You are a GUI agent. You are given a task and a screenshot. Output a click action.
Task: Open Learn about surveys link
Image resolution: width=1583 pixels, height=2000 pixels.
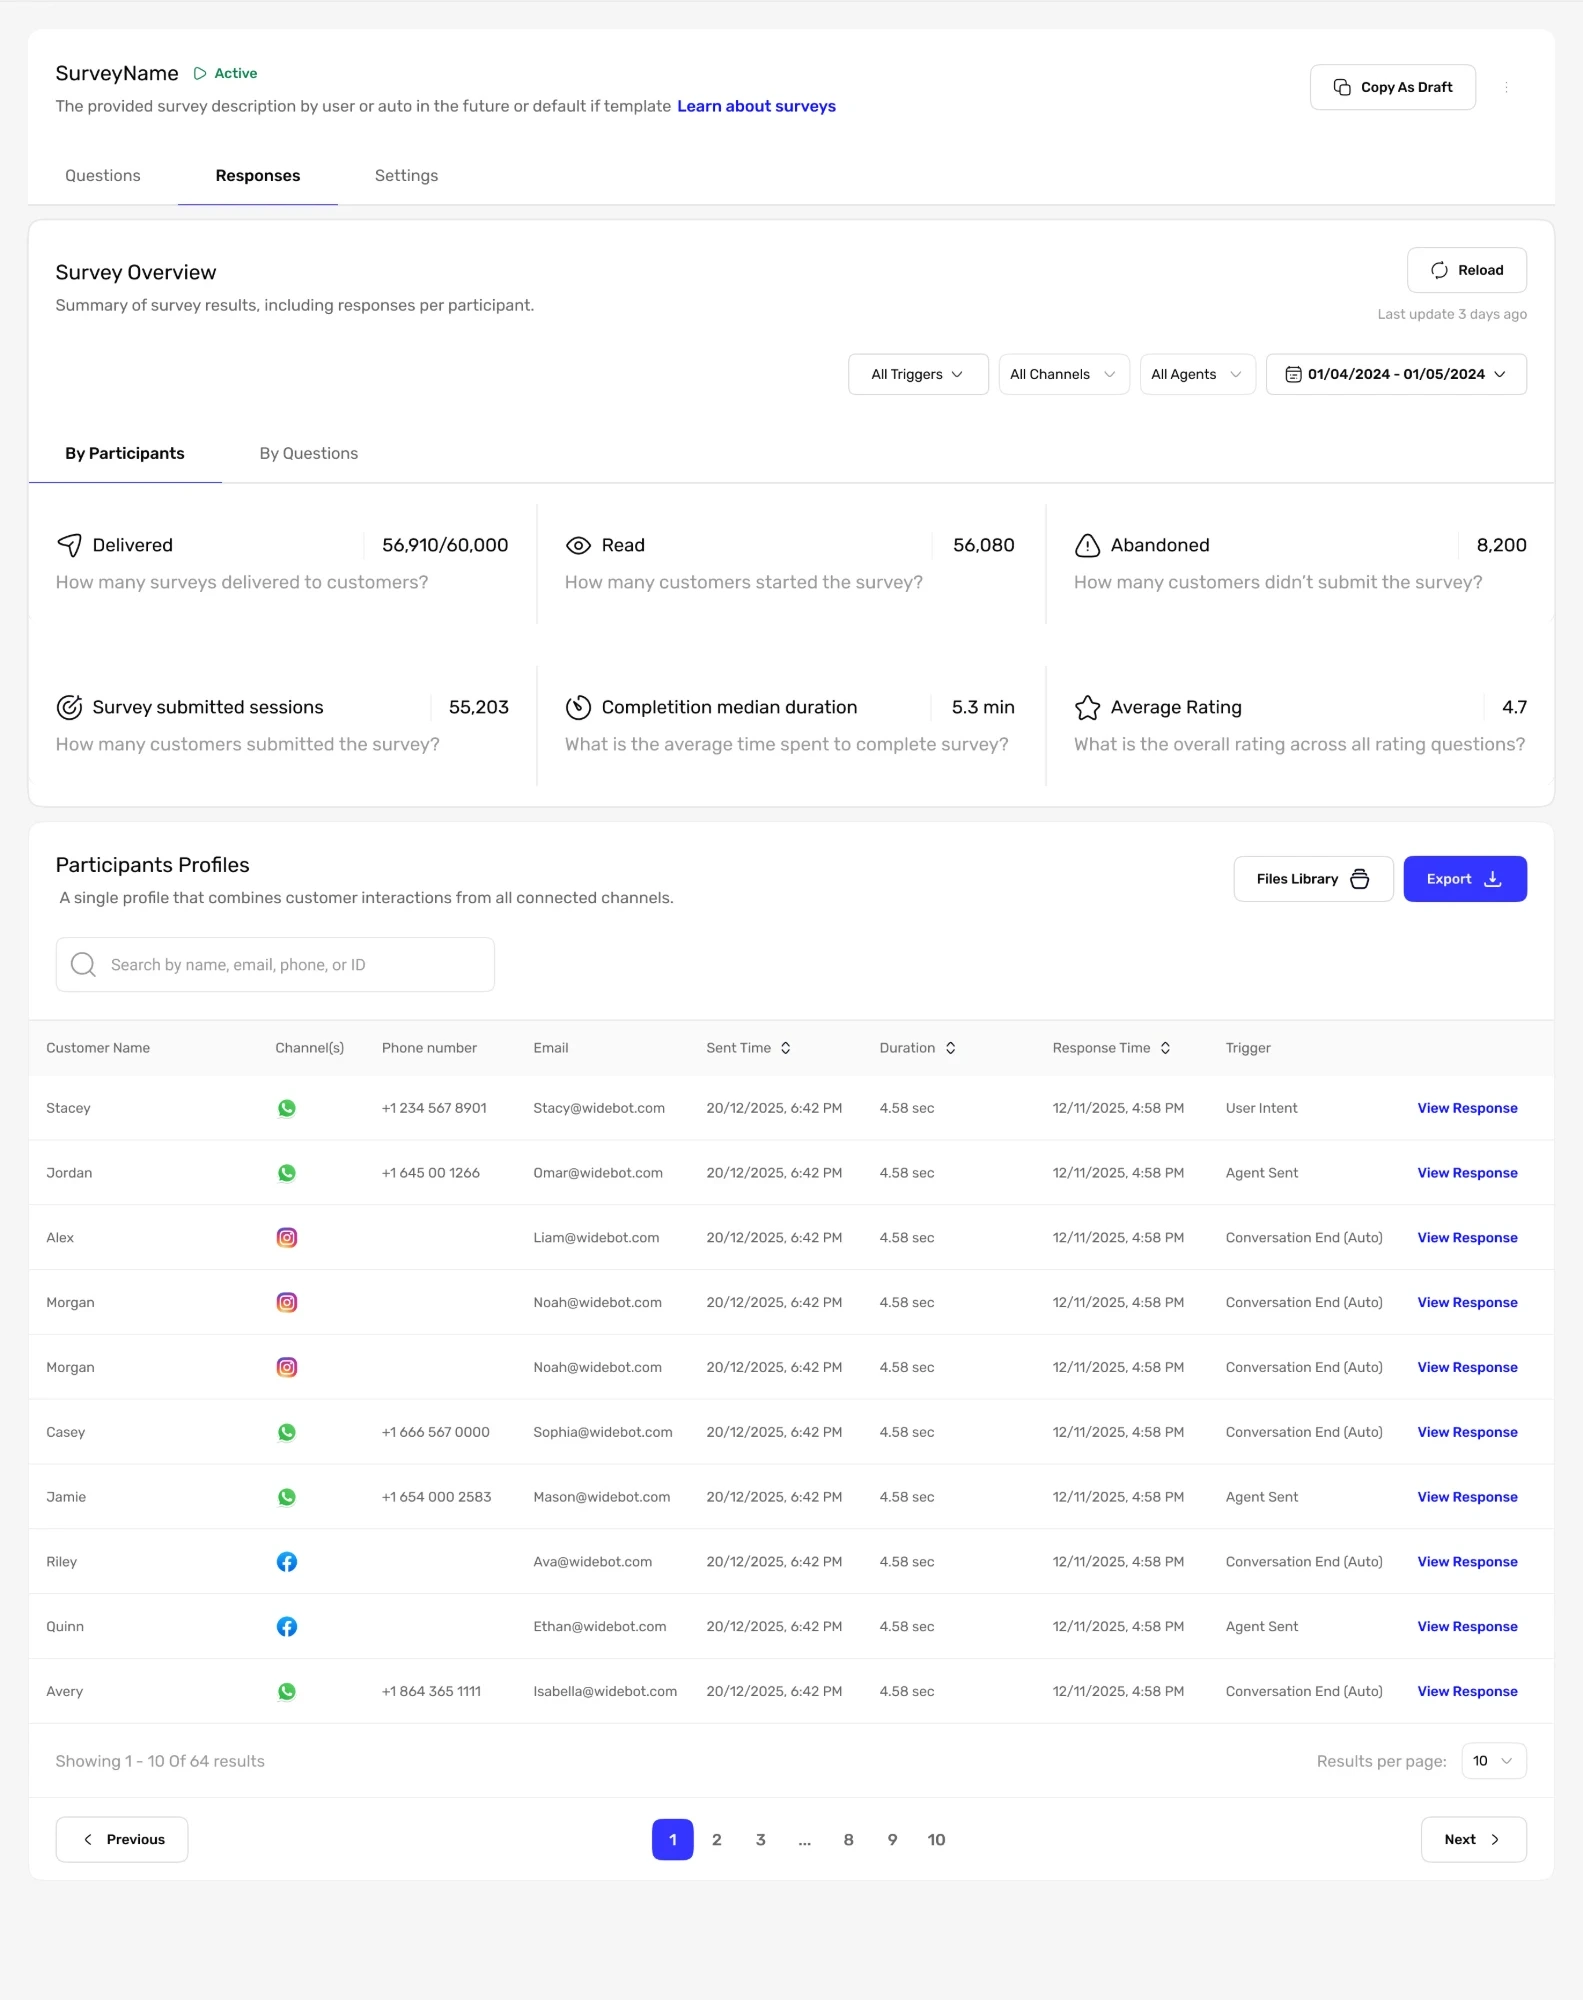point(757,106)
